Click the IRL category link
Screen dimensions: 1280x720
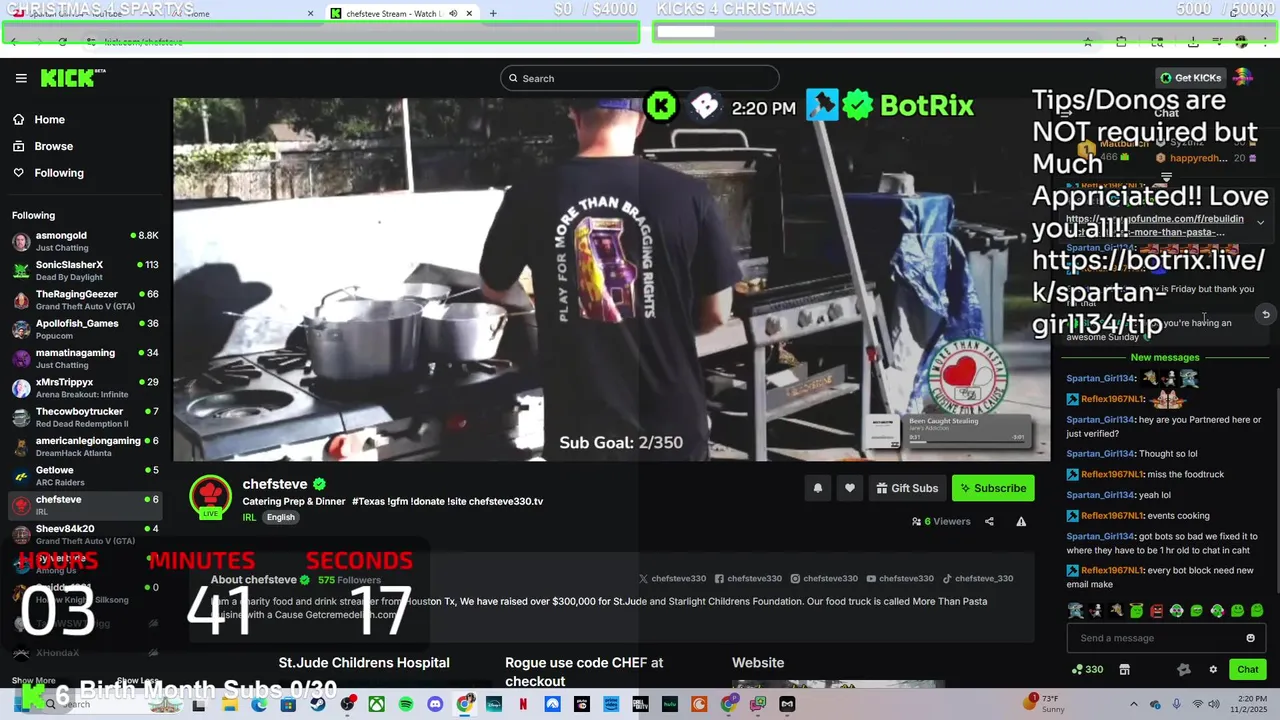(249, 517)
